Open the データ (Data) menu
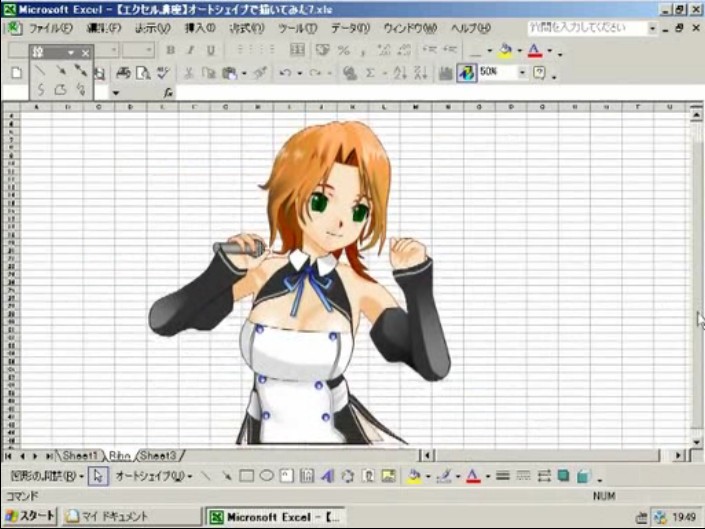This screenshot has width=705, height=529. click(x=350, y=28)
